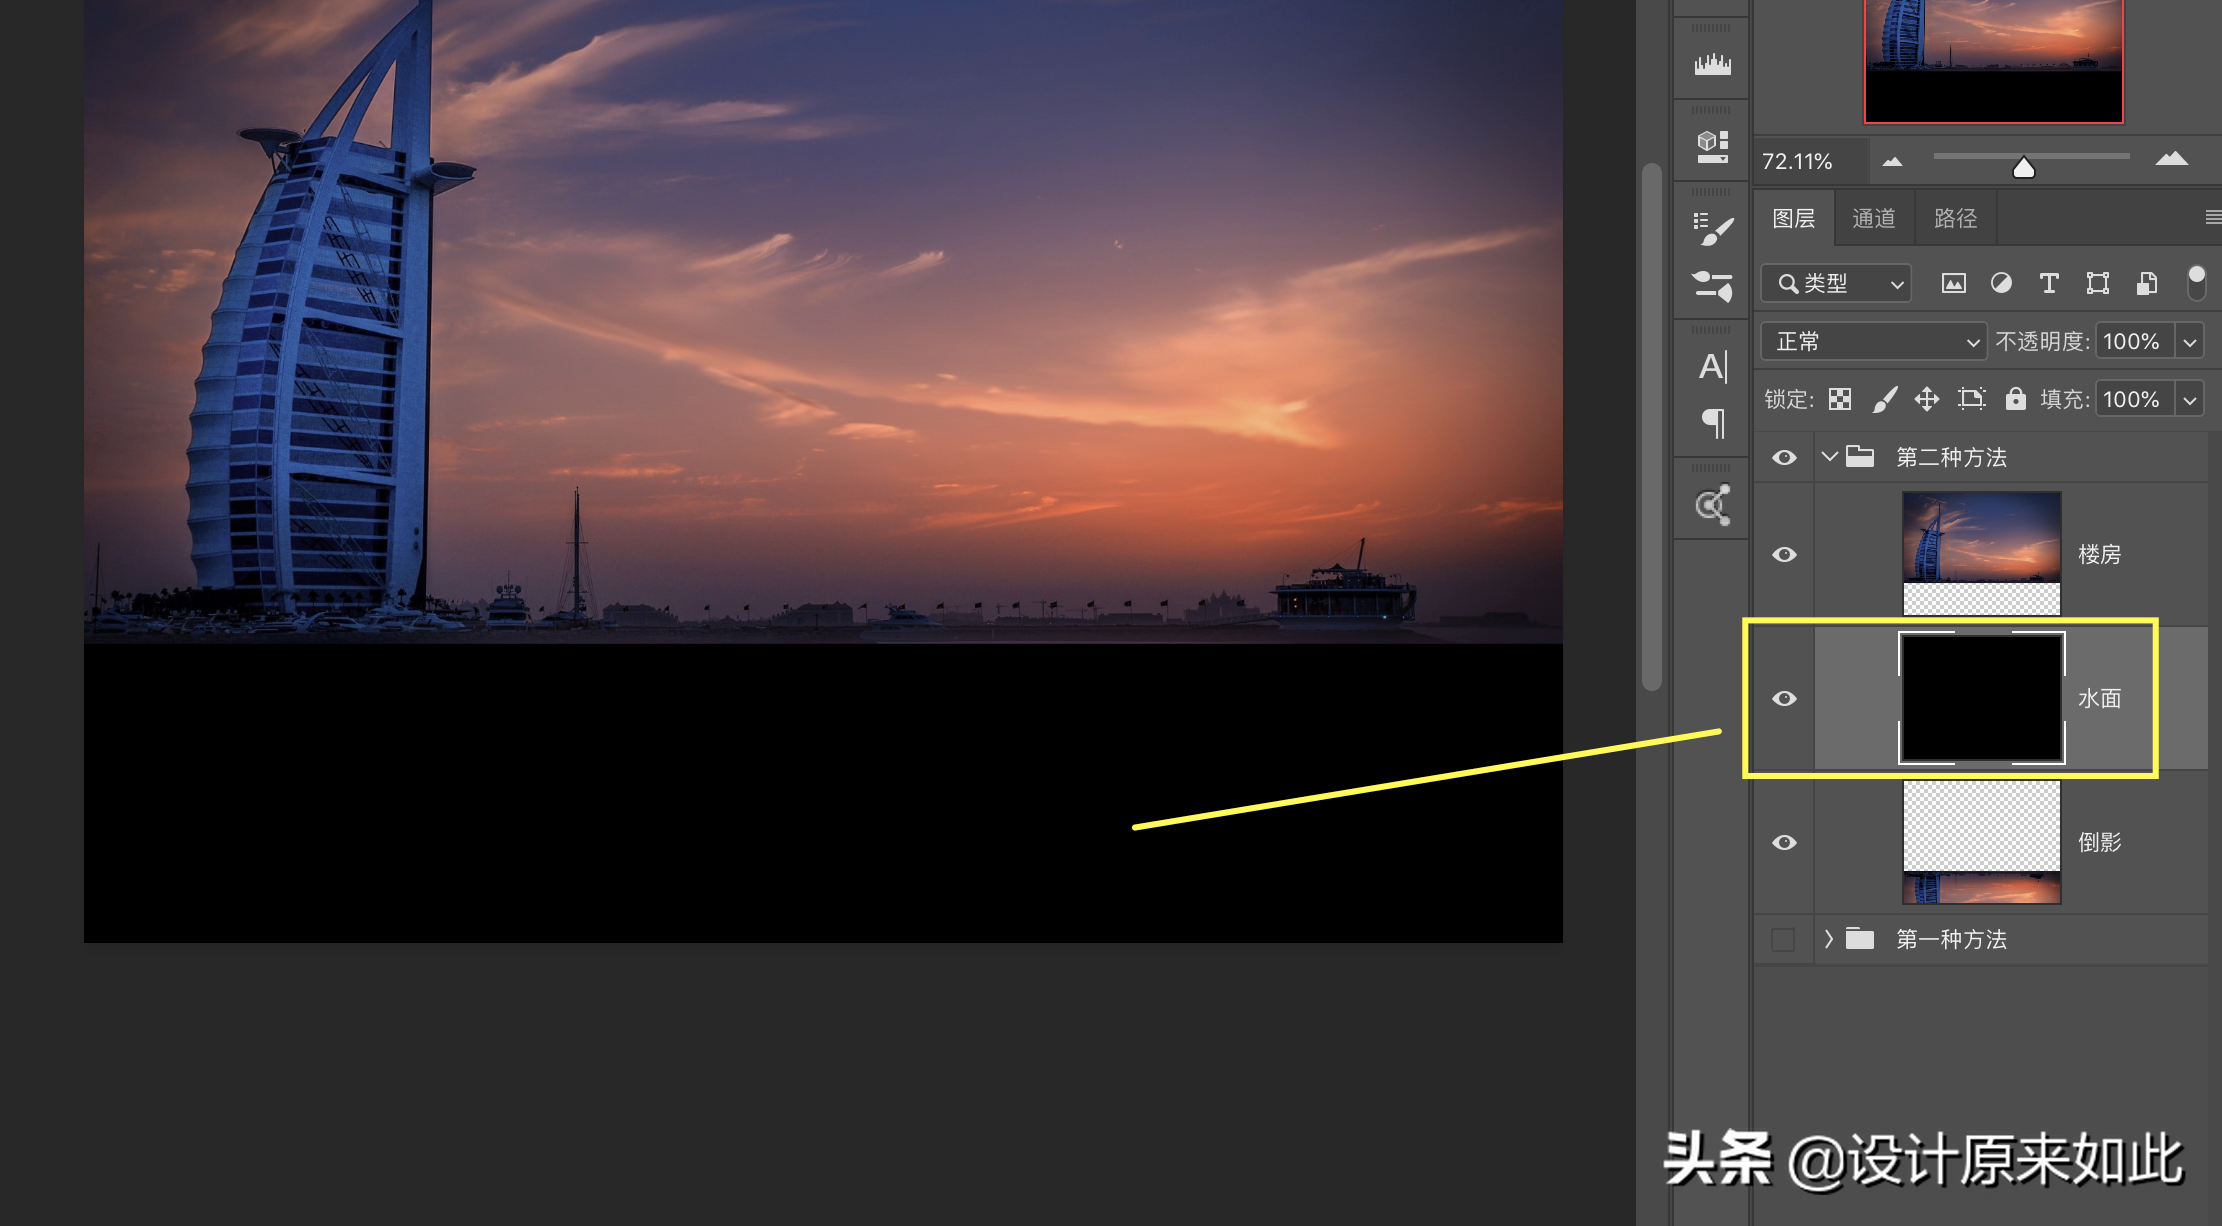Open the Histogram panel icon
This screenshot has height=1226, width=2222.
1712,65
